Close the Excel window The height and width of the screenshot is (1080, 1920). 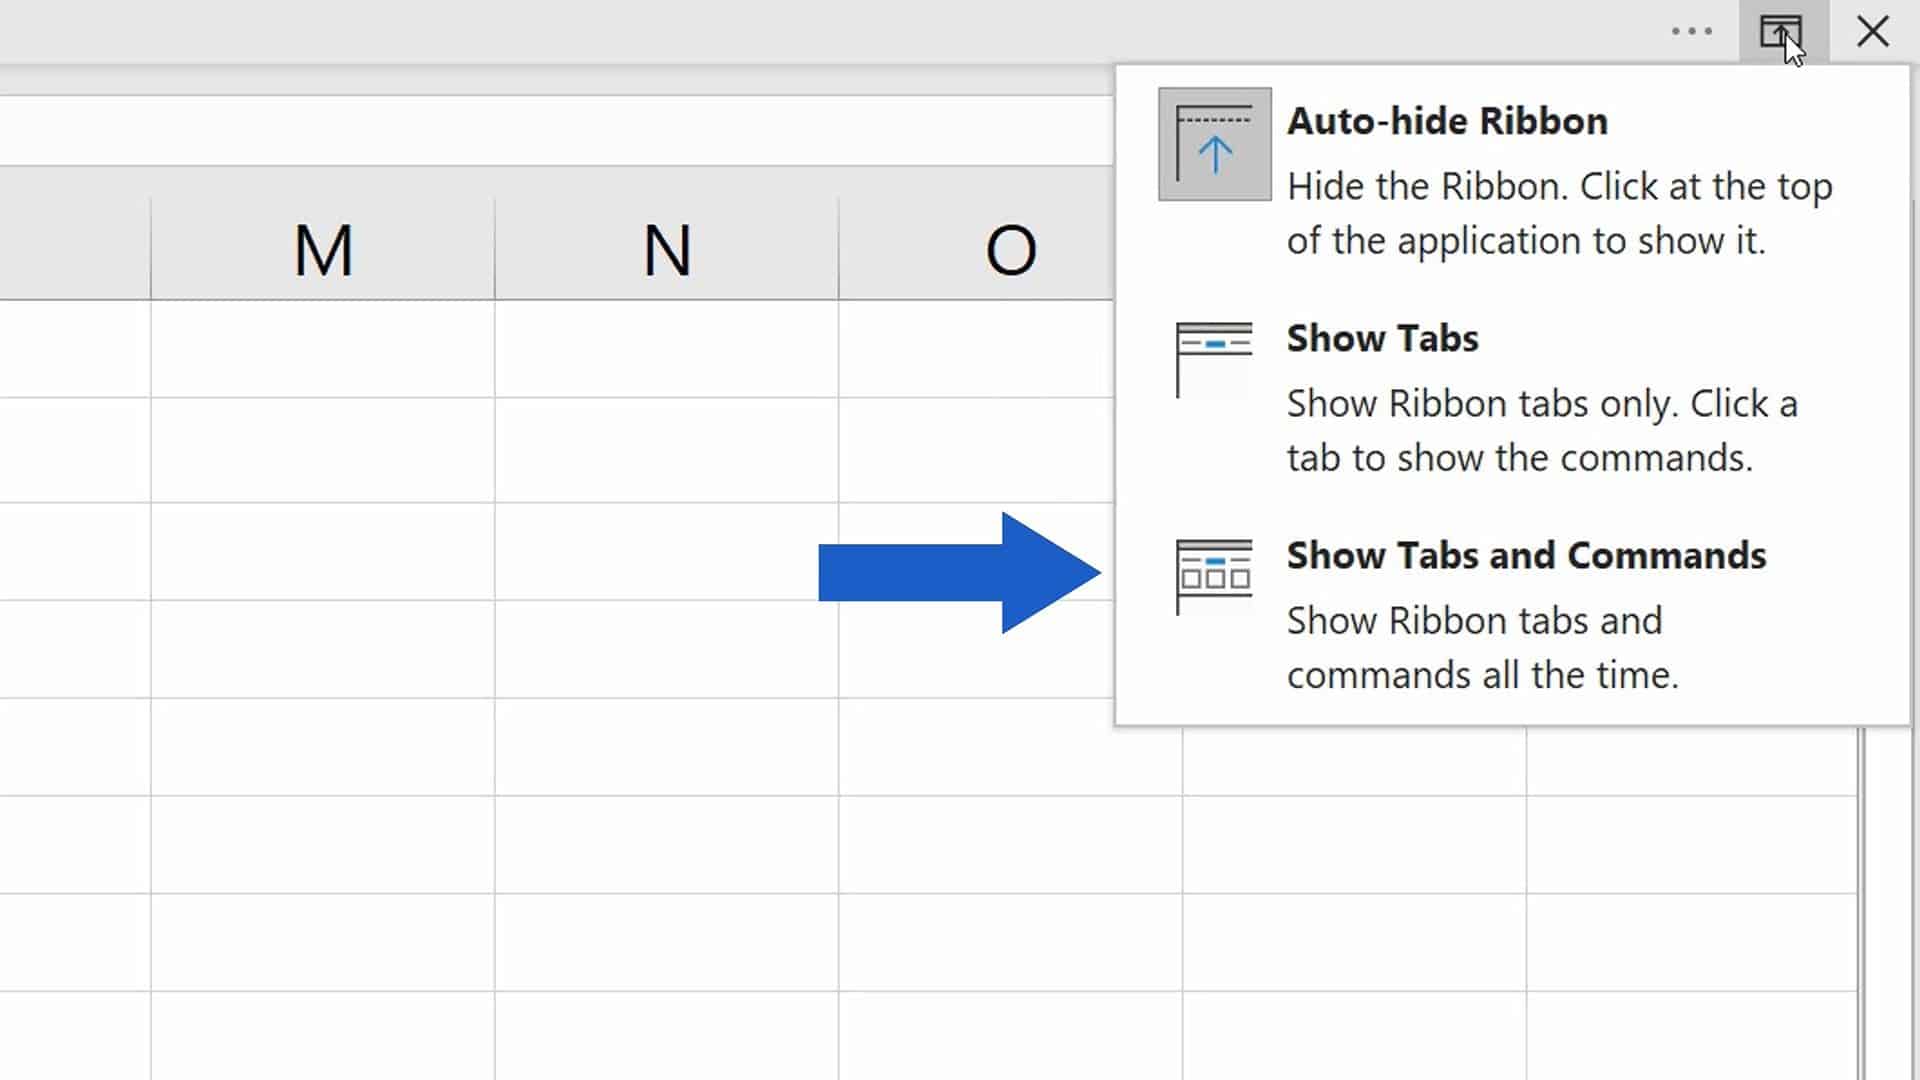click(x=1870, y=31)
